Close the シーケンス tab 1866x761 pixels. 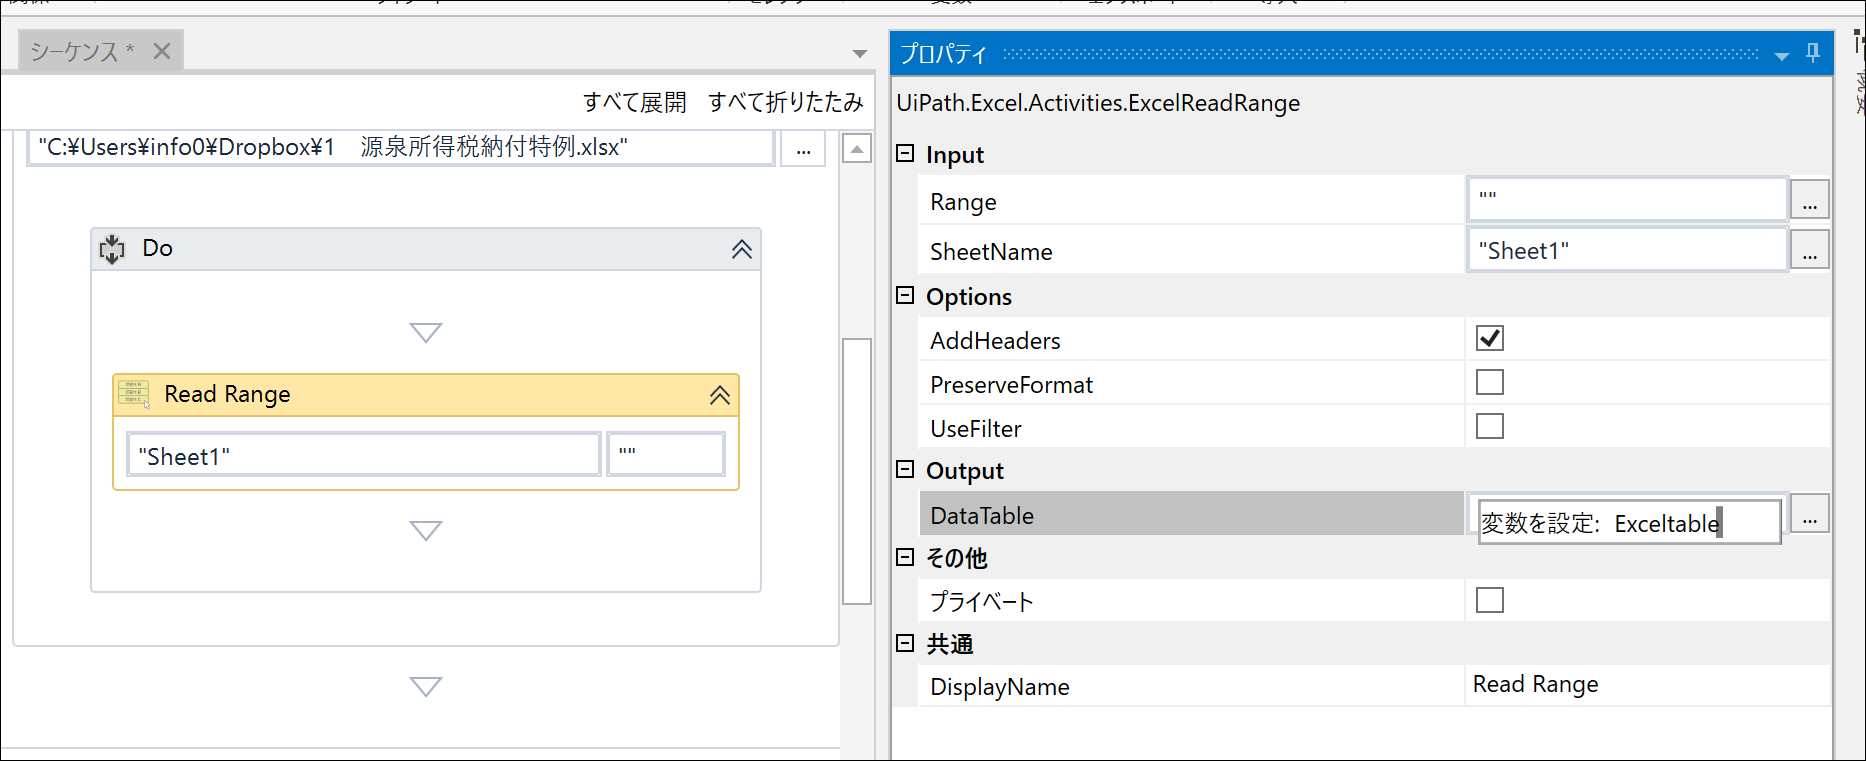tap(162, 51)
